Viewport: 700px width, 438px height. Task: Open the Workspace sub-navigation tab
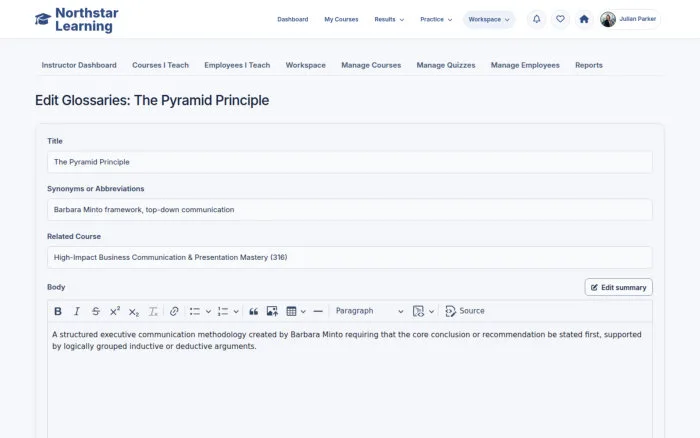click(306, 65)
